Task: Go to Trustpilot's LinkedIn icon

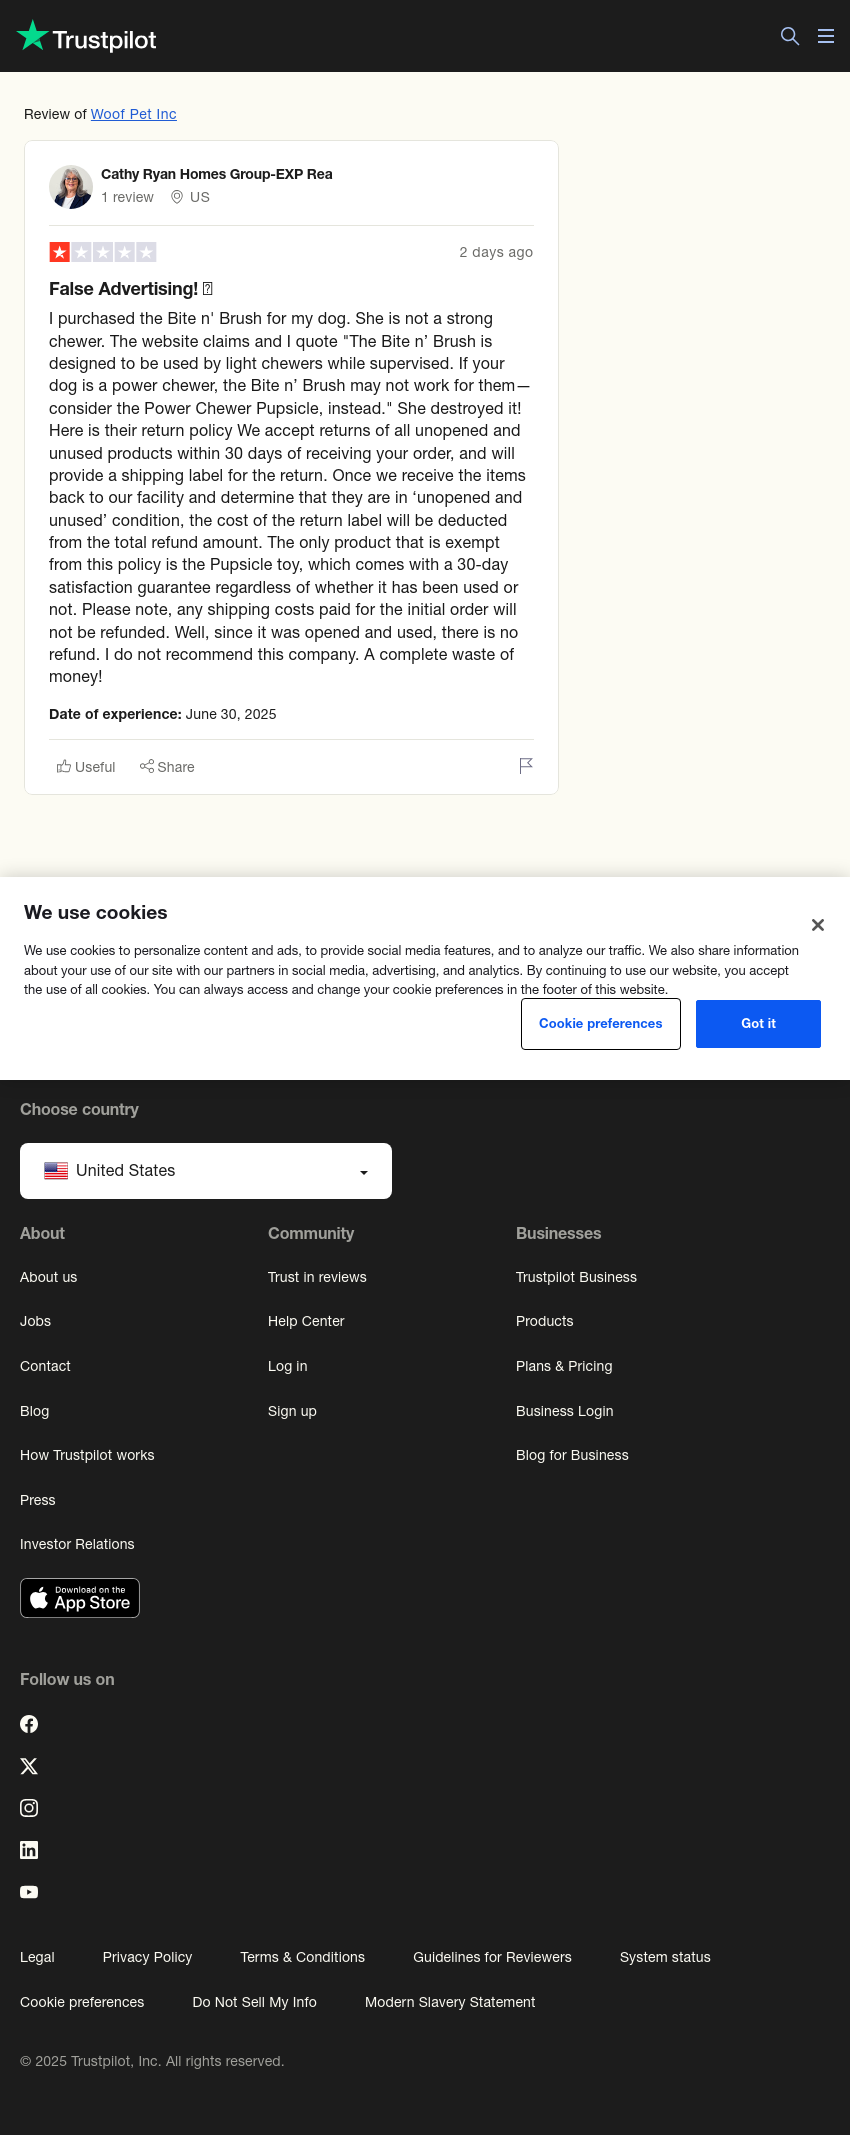Action: (x=29, y=1850)
